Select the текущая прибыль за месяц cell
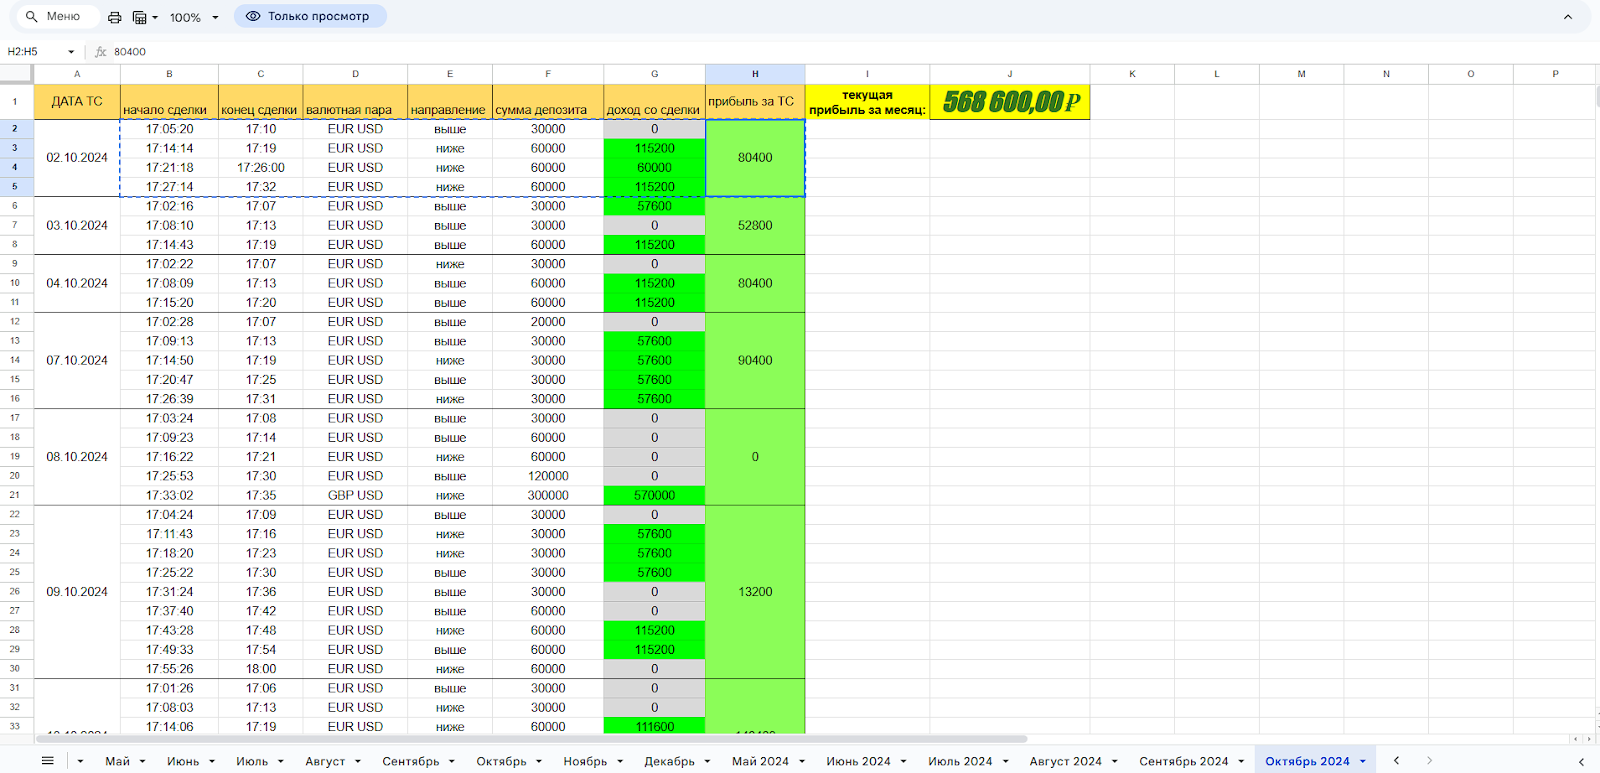Viewport: 1600px width, 773px height. 867,102
